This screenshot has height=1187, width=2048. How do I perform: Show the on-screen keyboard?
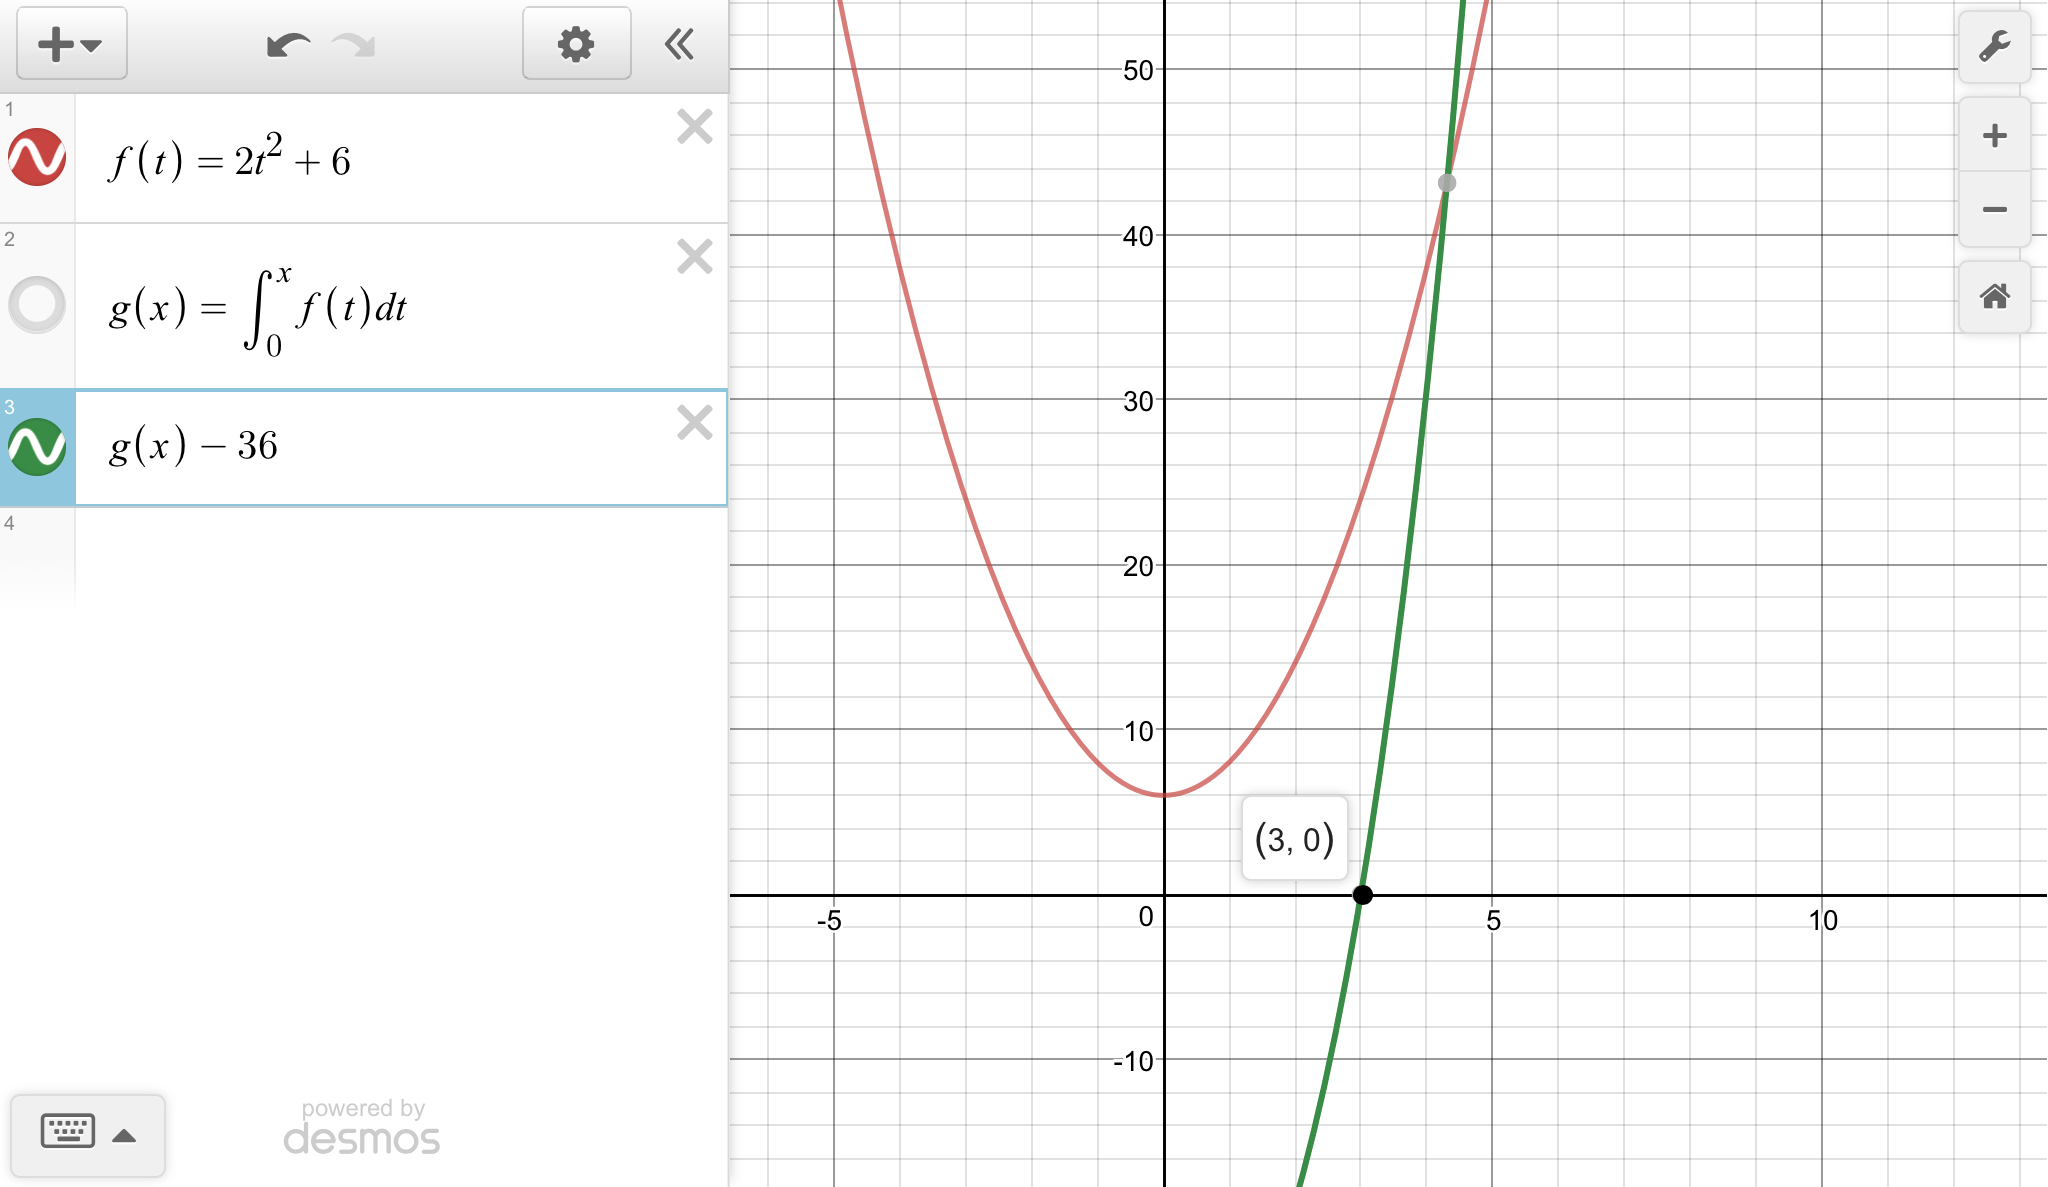pos(68,1132)
